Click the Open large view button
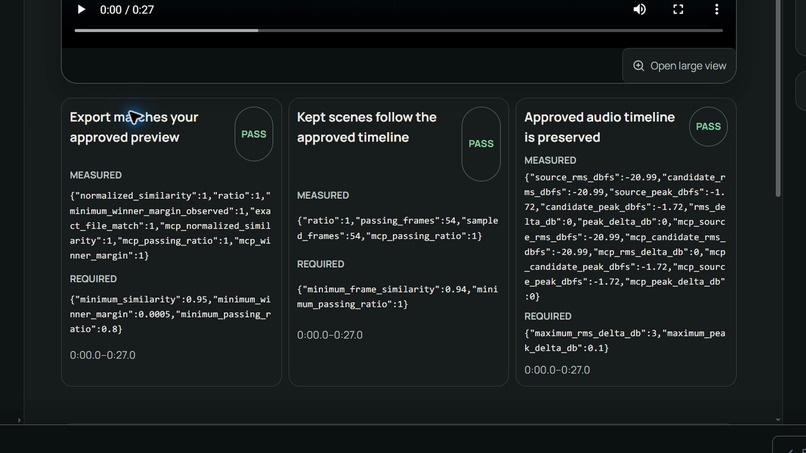The height and width of the screenshot is (453, 806). click(x=679, y=66)
